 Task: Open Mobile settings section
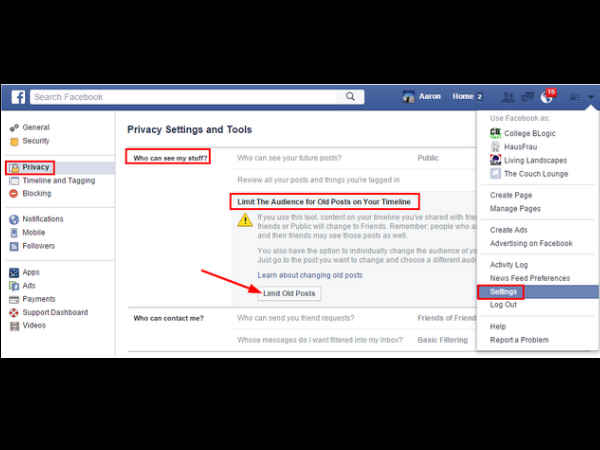[x=34, y=233]
